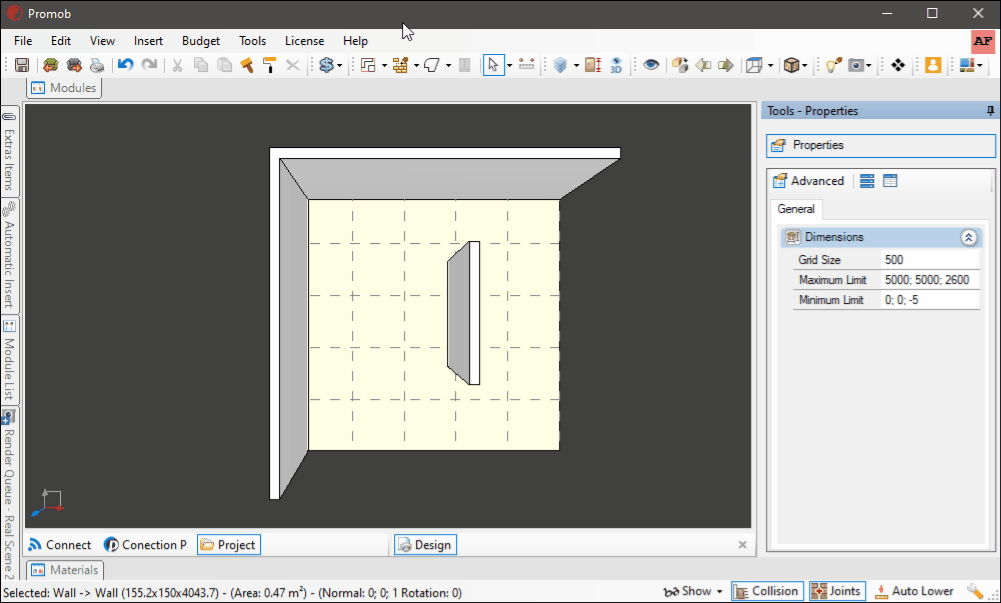Click the Undo arrow icon
This screenshot has width=1001, height=603.
pos(125,65)
